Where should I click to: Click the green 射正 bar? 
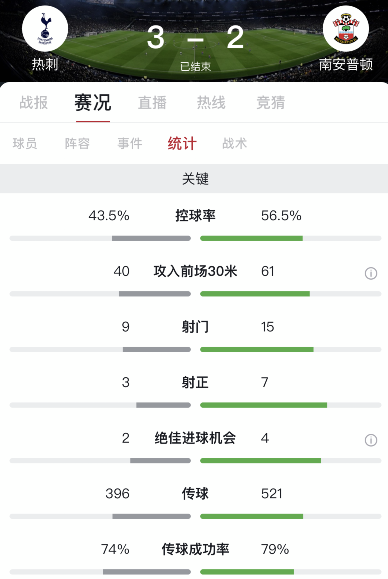[x=264, y=405]
